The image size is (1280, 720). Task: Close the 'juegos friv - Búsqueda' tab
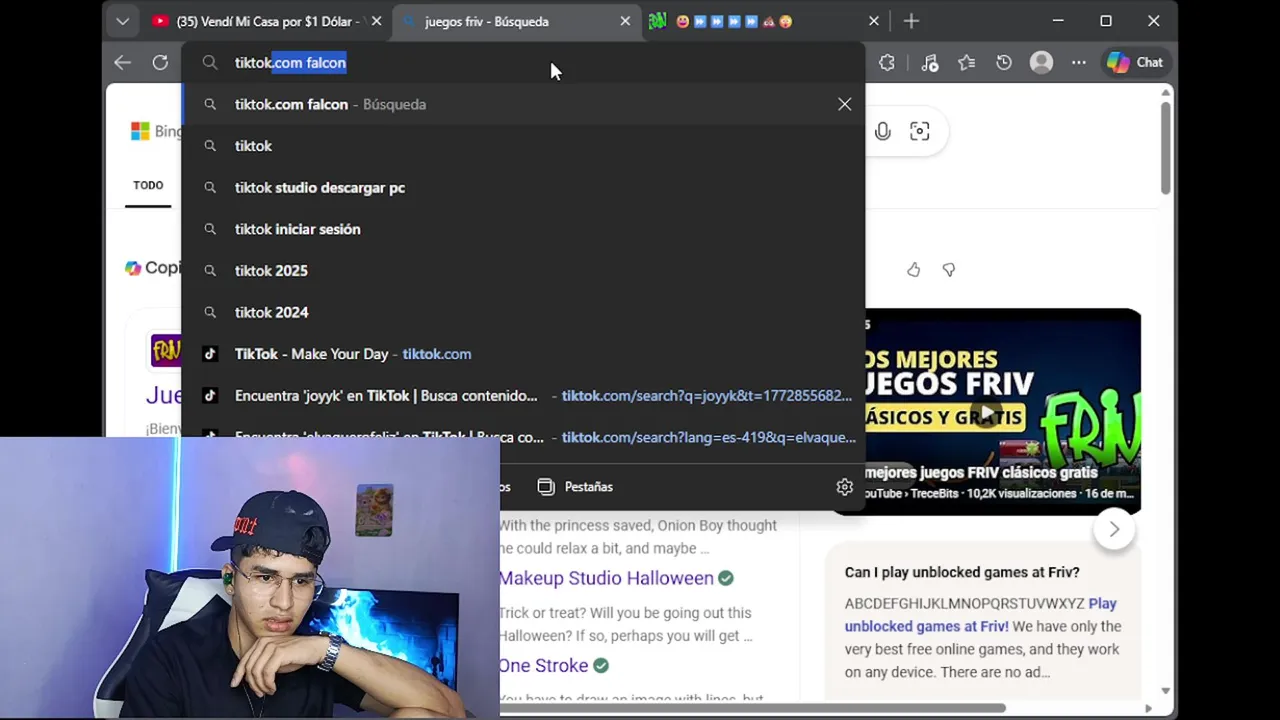pyautogui.click(x=625, y=21)
